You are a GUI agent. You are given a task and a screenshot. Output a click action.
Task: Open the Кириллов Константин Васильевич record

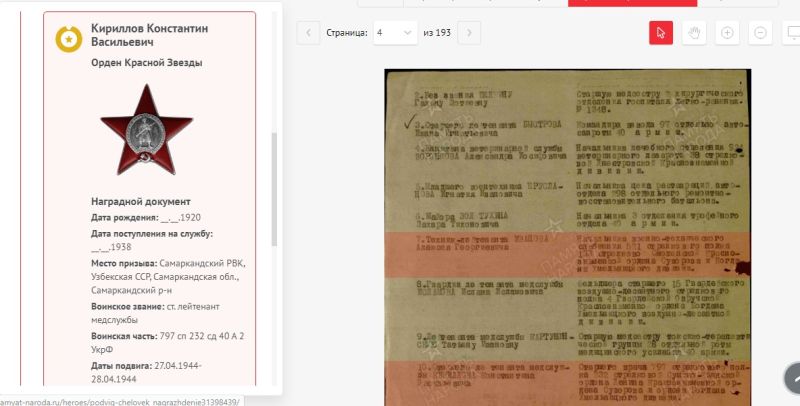pyautogui.click(x=149, y=36)
